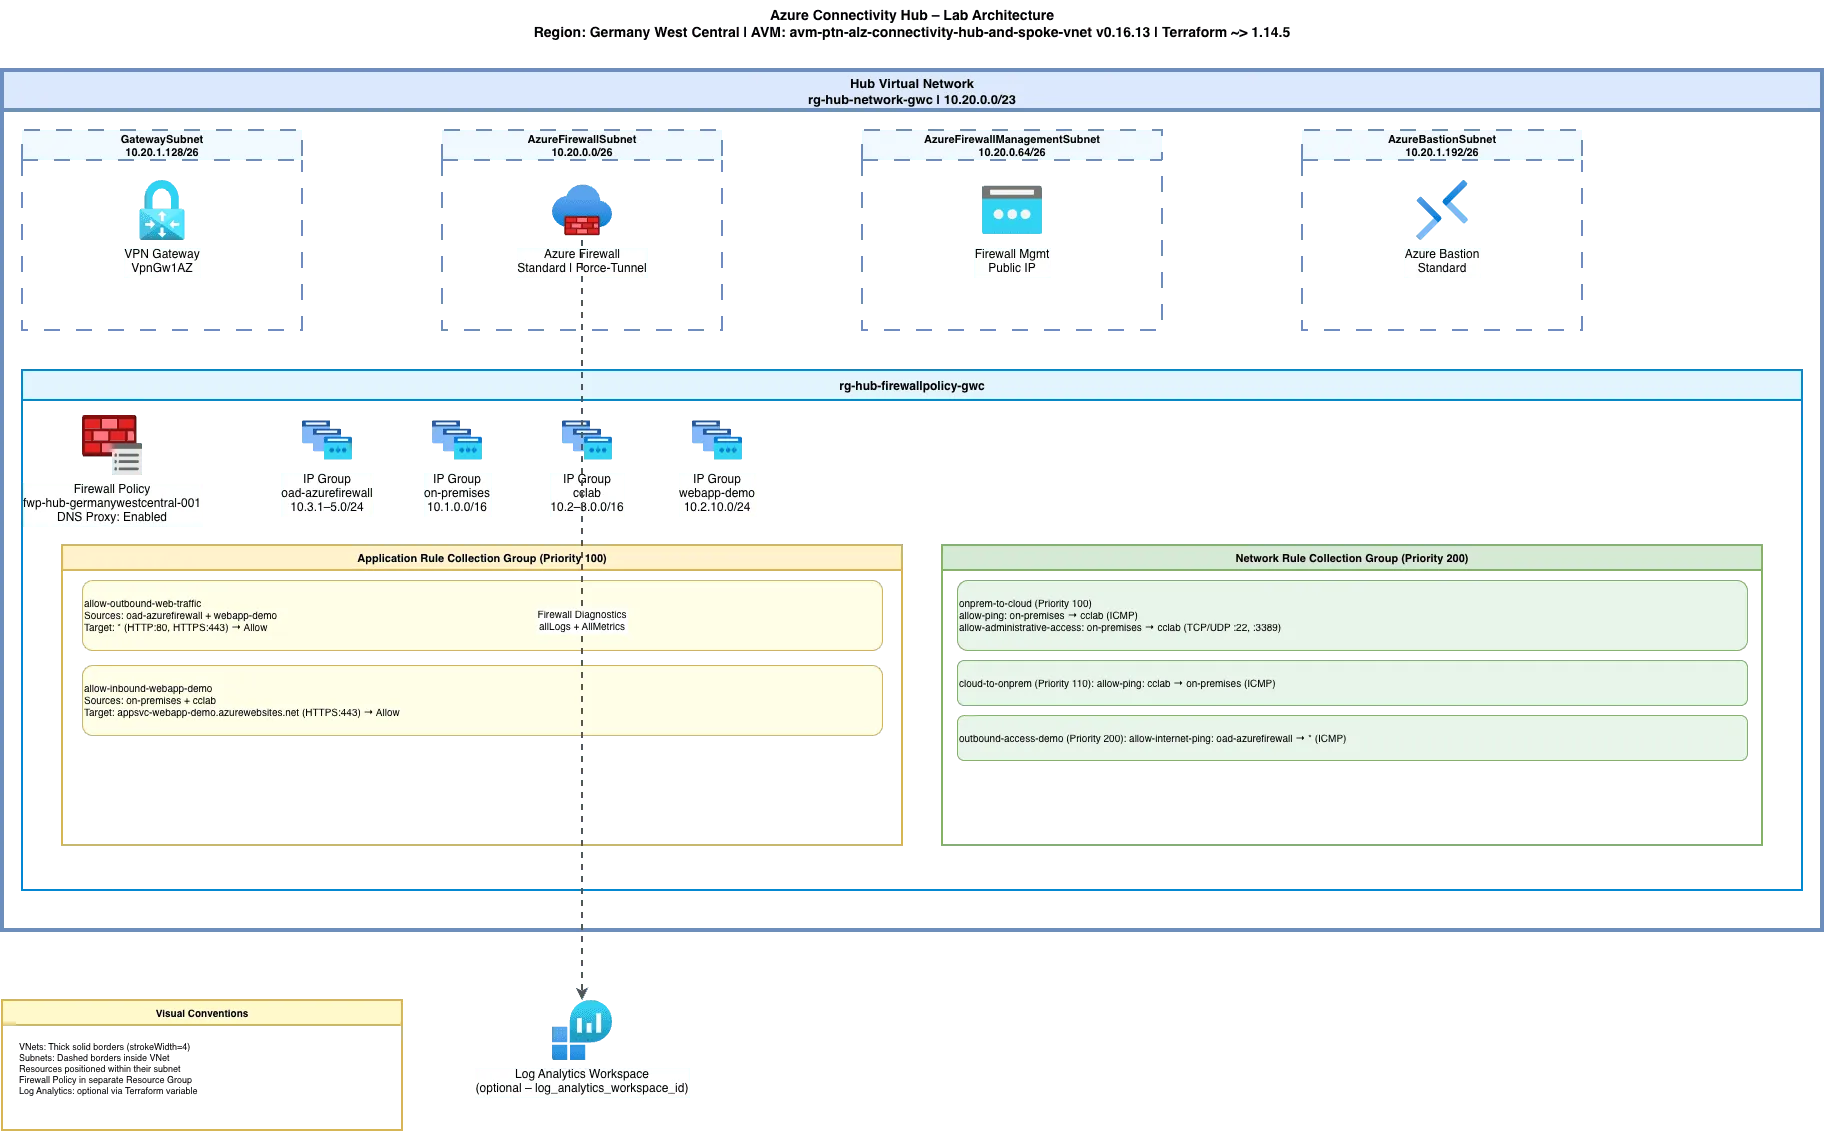Click the VPN Gateway VpnGw1AZ label
1824x1131 pixels.
(162, 261)
